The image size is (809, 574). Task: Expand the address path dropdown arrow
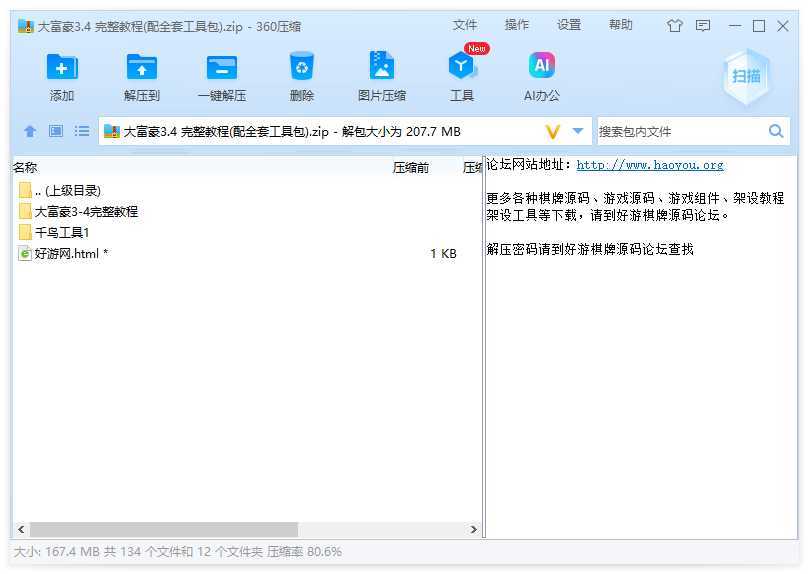click(578, 131)
